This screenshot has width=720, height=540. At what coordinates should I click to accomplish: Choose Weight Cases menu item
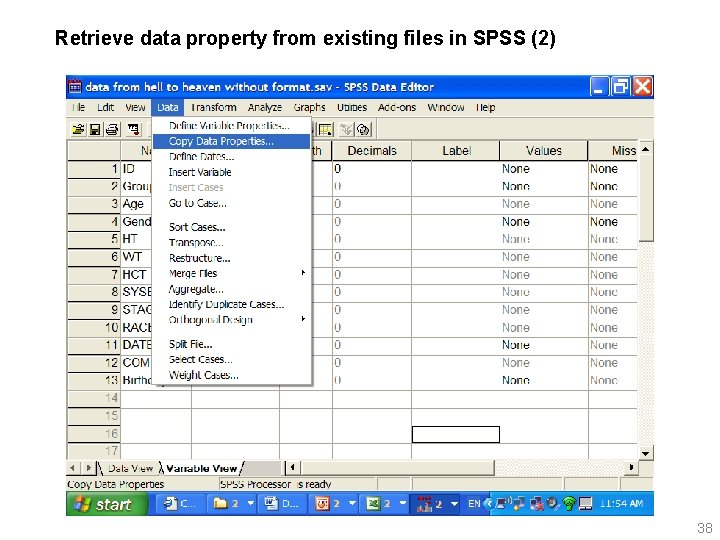click(x=232, y=375)
